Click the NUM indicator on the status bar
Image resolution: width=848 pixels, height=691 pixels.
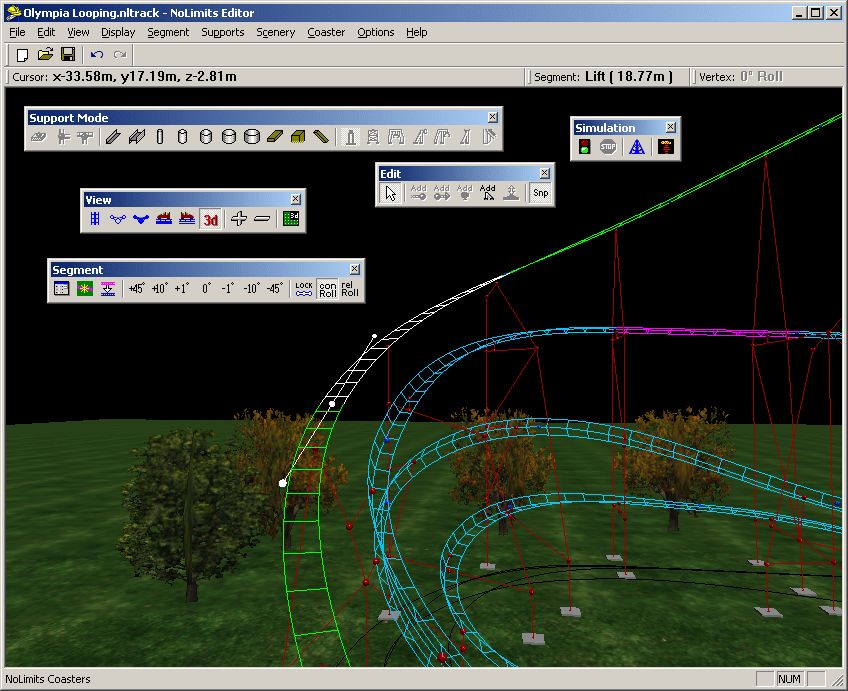coord(789,679)
